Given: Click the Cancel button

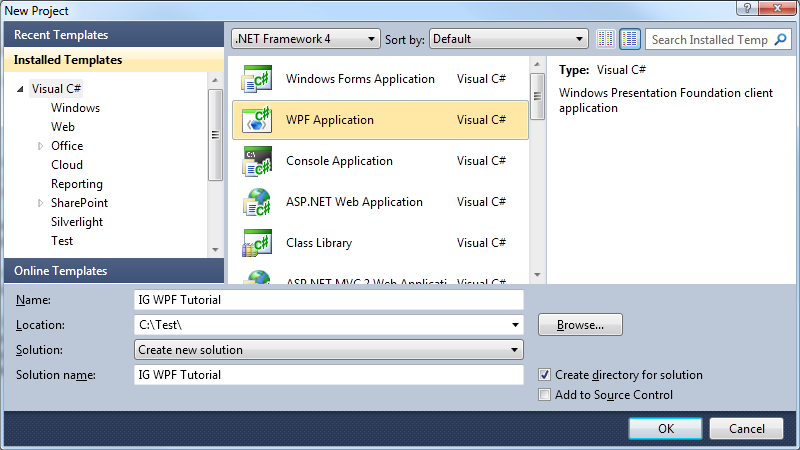Looking at the screenshot, I should (746, 429).
